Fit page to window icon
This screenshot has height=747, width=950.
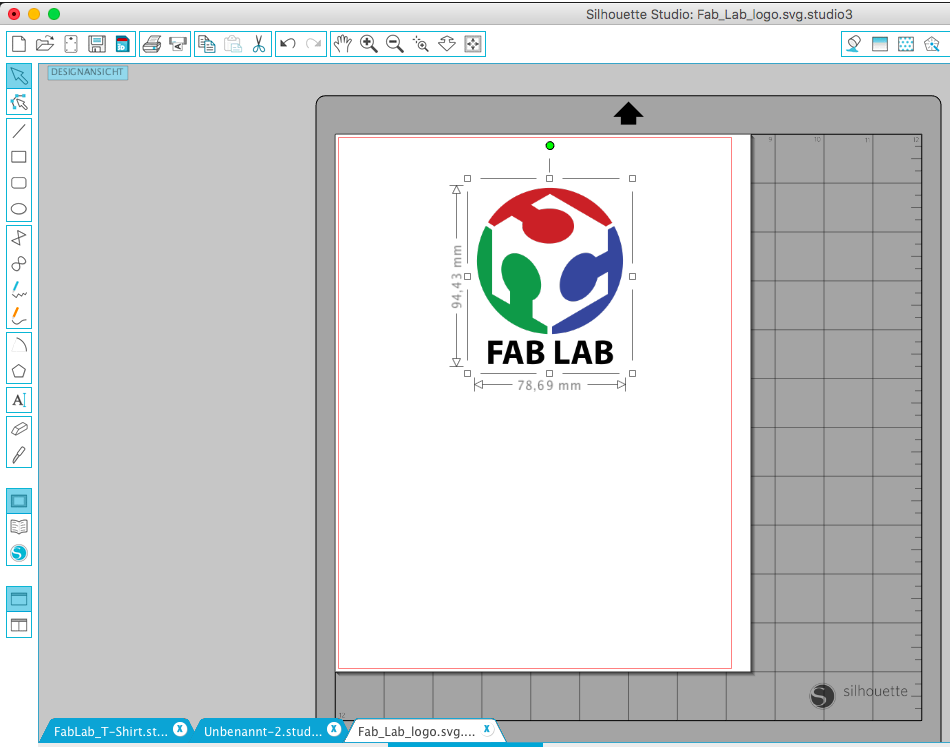coord(473,44)
